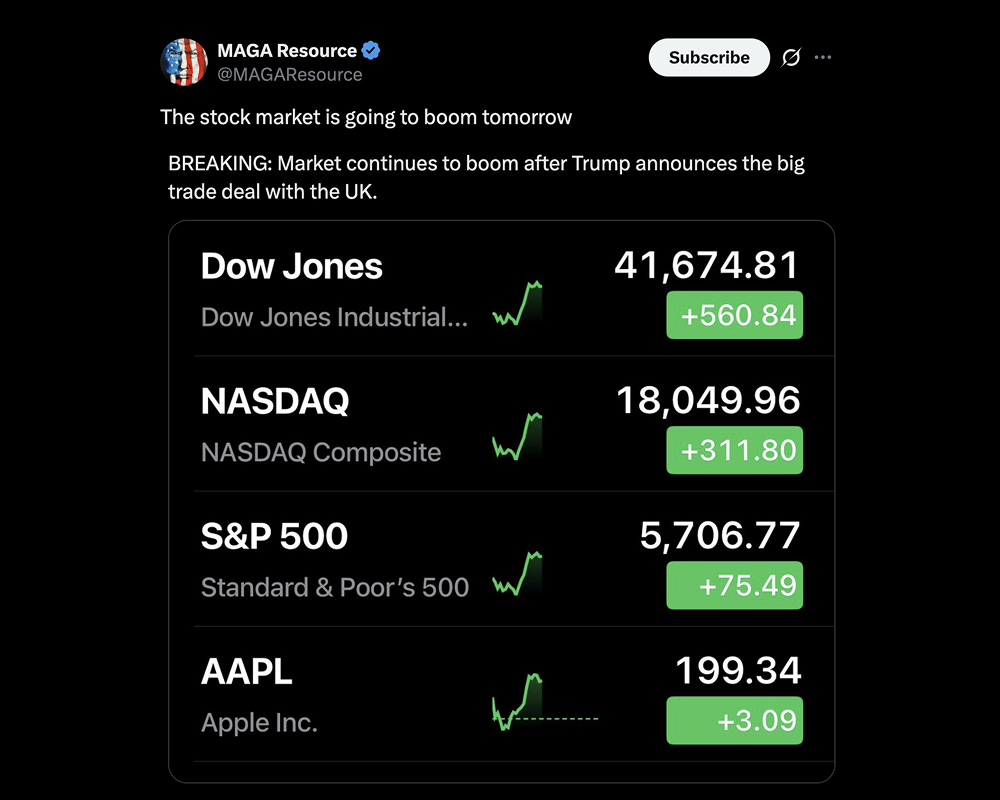
Task: Click the NASDAQ sparkline chart
Action: click(517, 436)
